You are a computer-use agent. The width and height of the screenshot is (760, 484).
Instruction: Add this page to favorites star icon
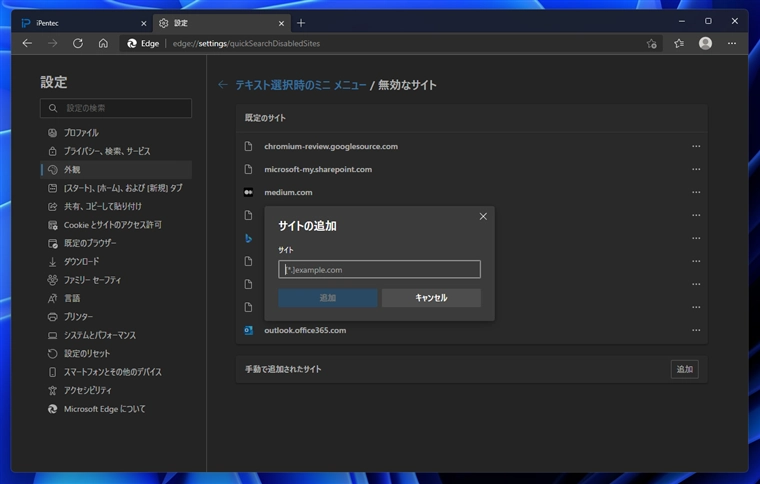[651, 44]
